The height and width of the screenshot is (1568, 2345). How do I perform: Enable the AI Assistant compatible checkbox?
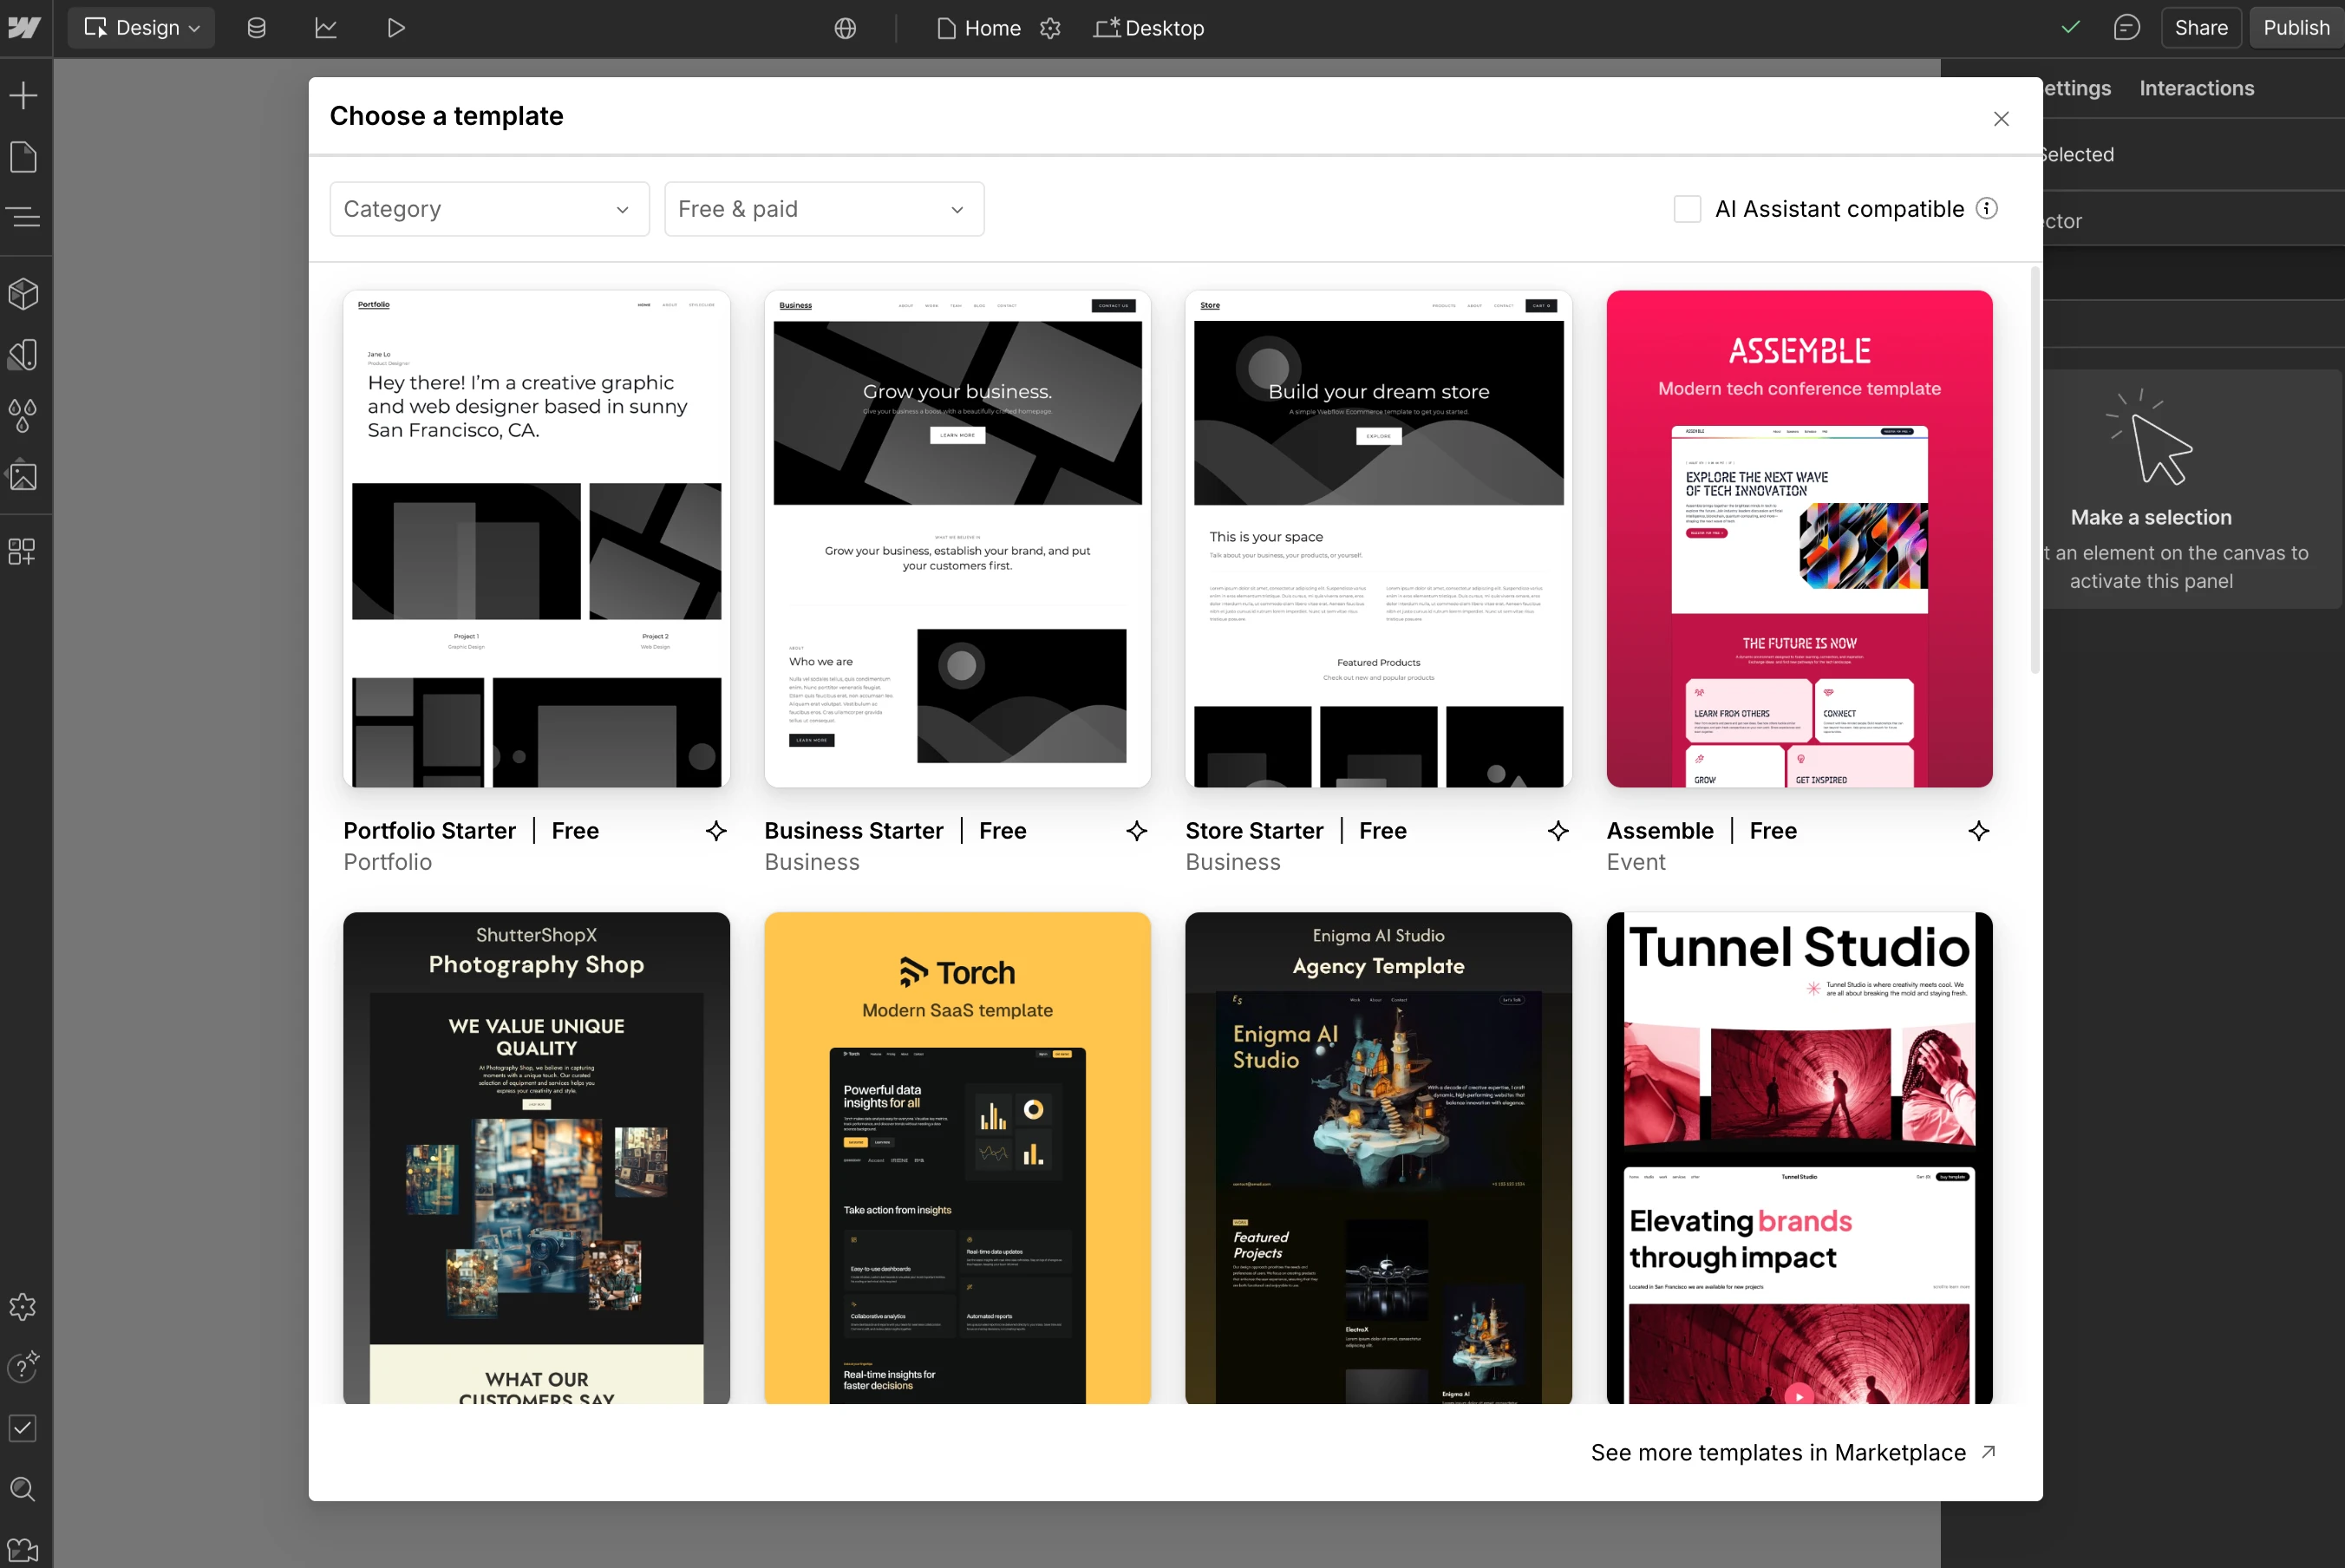click(x=1687, y=209)
